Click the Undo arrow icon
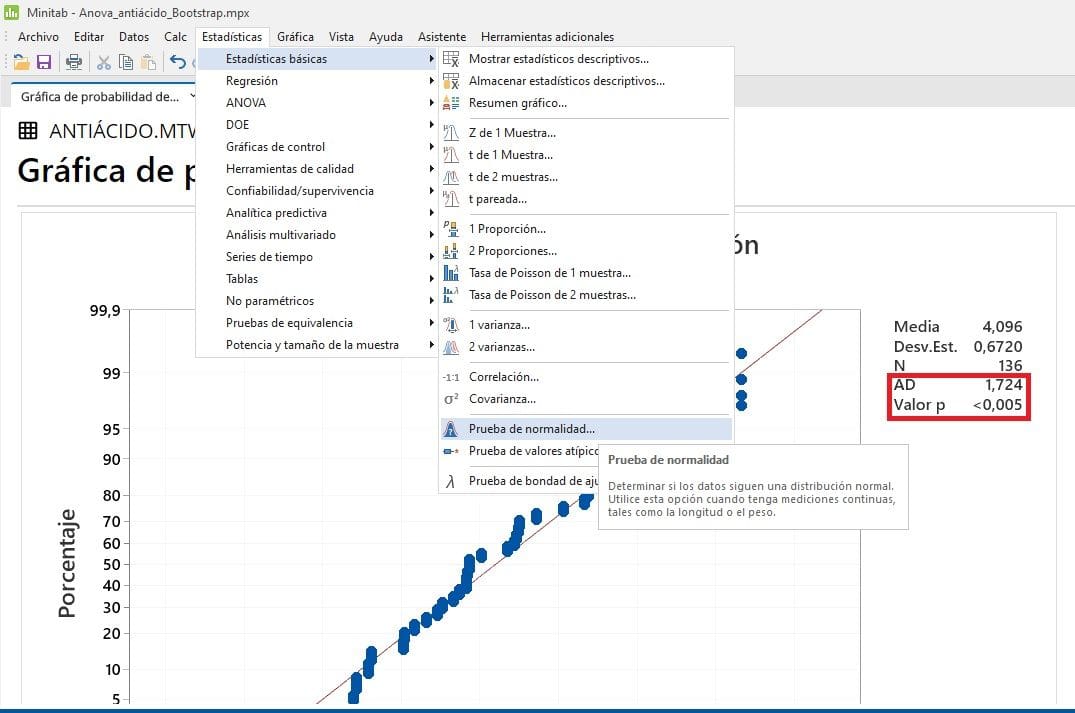 coord(177,62)
